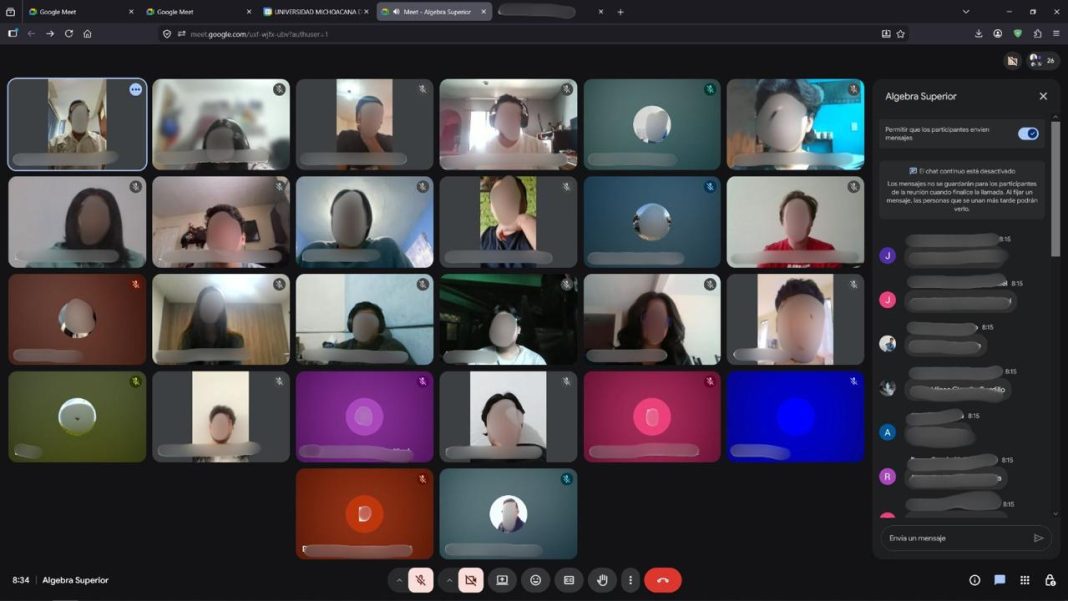1068x601 pixels.
Task: Toggle the chat panel icon
Action: [x=999, y=580]
